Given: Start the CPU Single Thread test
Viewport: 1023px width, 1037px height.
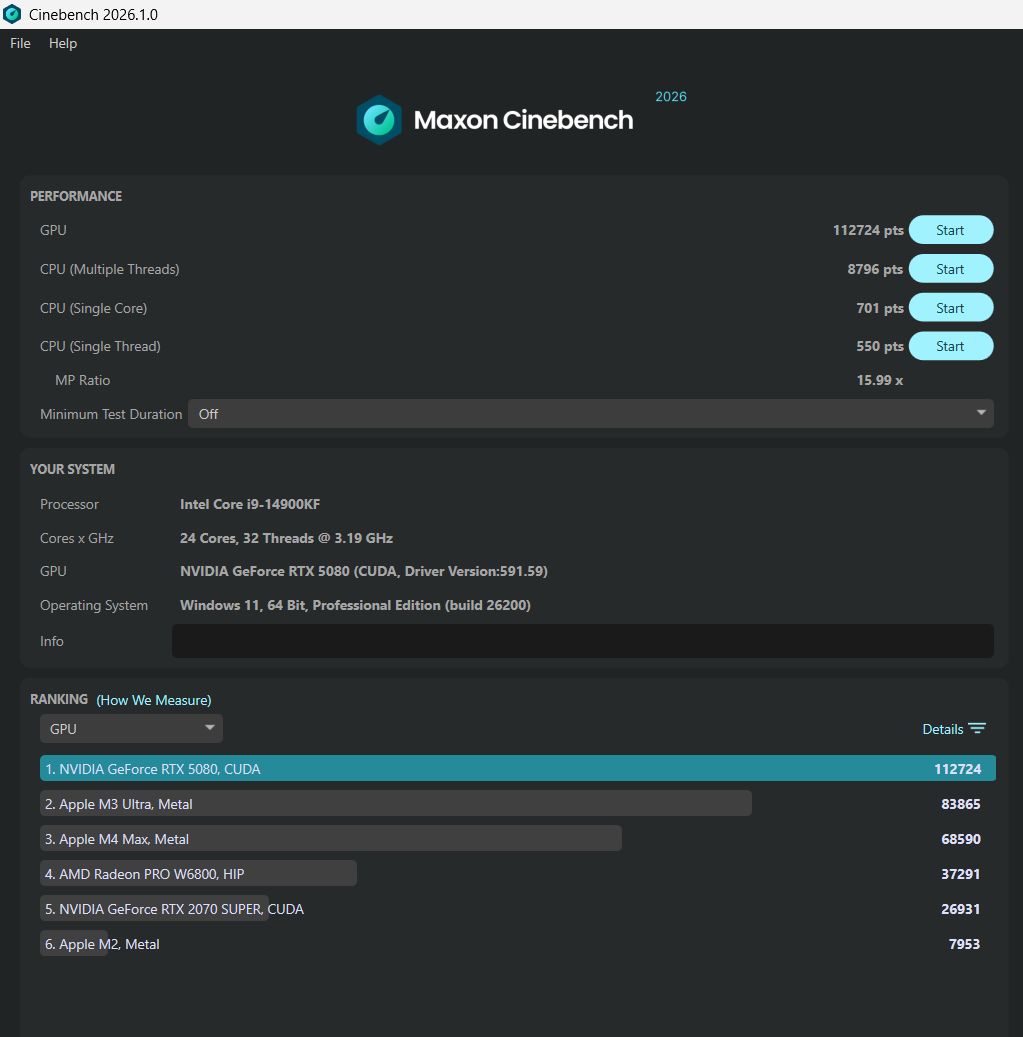Looking at the screenshot, I should tap(950, 346).
